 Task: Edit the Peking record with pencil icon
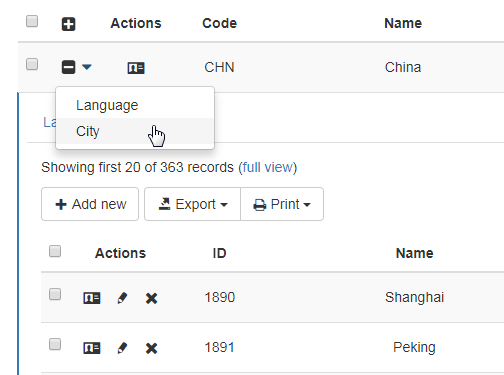tap(122, 348)
